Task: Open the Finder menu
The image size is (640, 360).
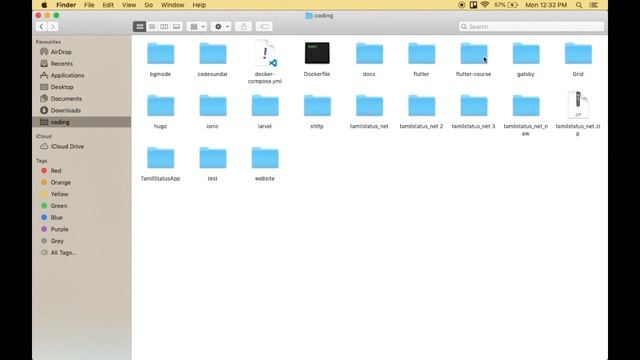Action: coord(66,5)
